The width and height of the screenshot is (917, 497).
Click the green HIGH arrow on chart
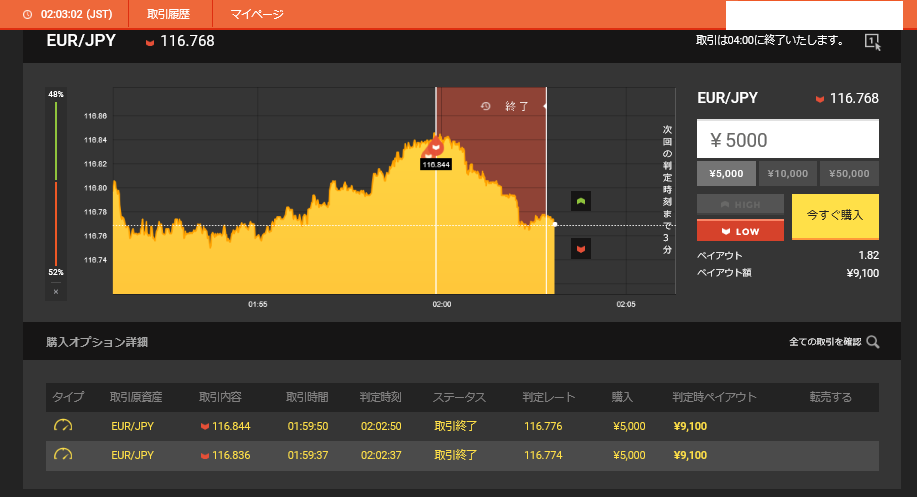581,201
